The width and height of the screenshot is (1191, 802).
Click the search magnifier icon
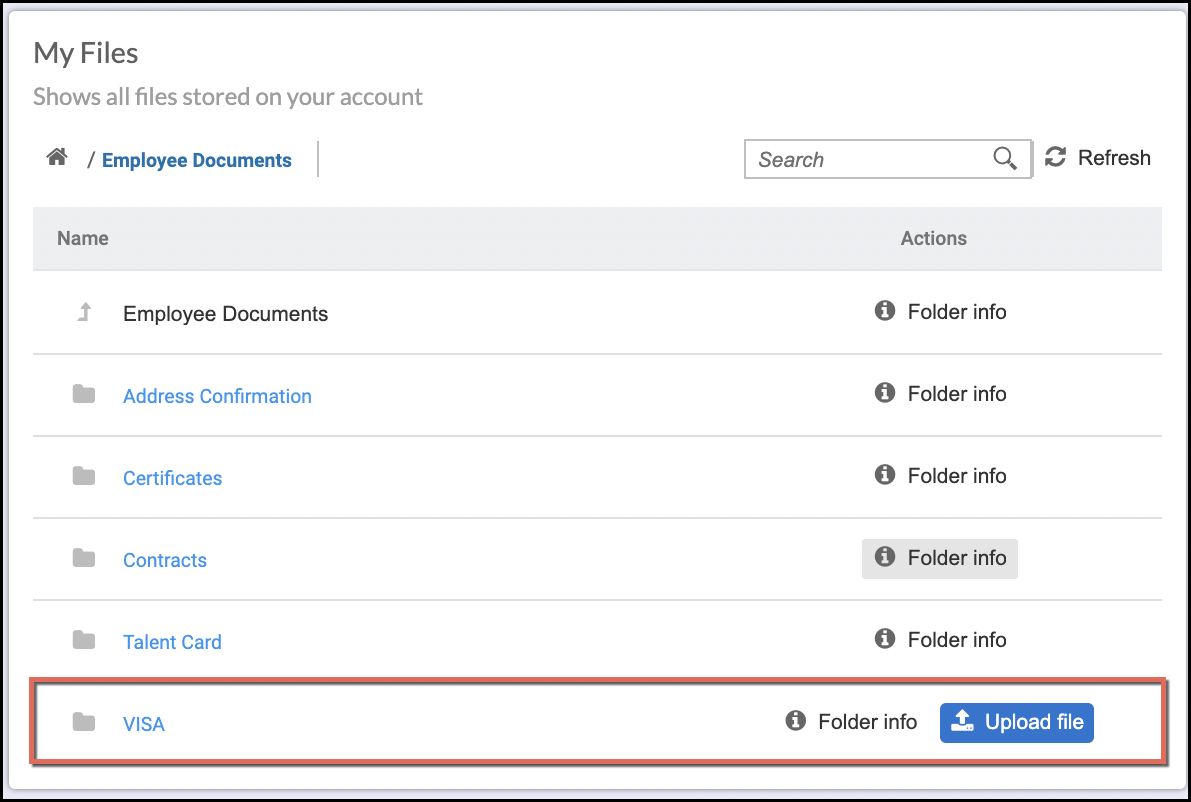[1004, 159]
